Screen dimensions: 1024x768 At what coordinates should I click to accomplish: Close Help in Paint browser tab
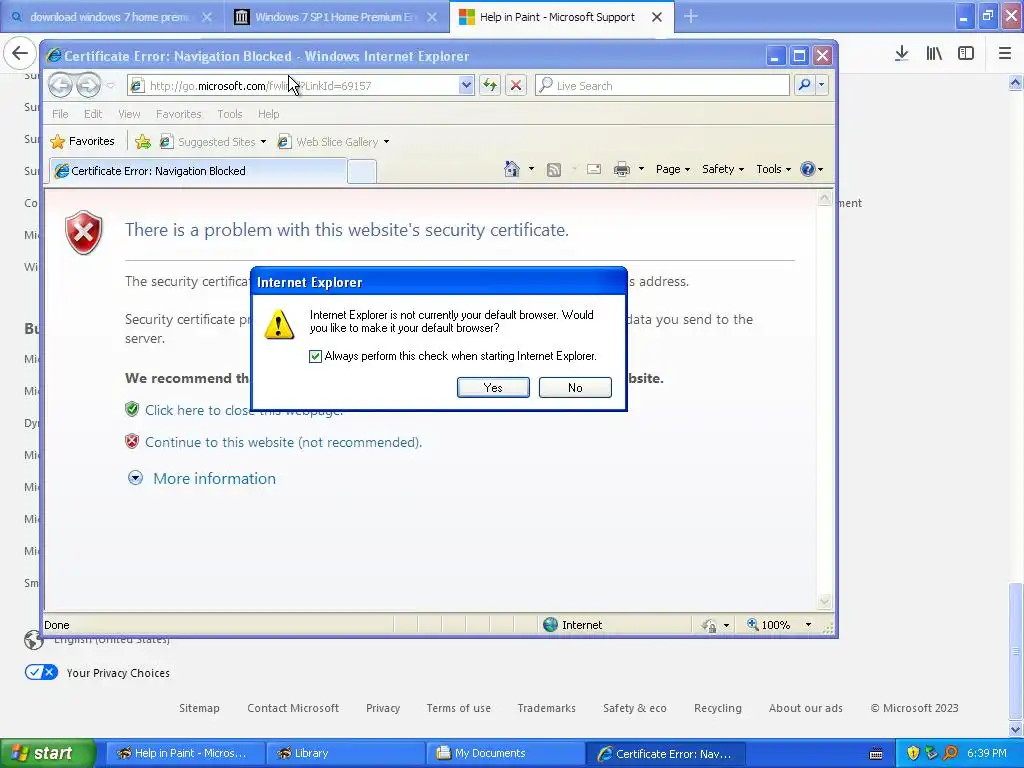point(657,17)
